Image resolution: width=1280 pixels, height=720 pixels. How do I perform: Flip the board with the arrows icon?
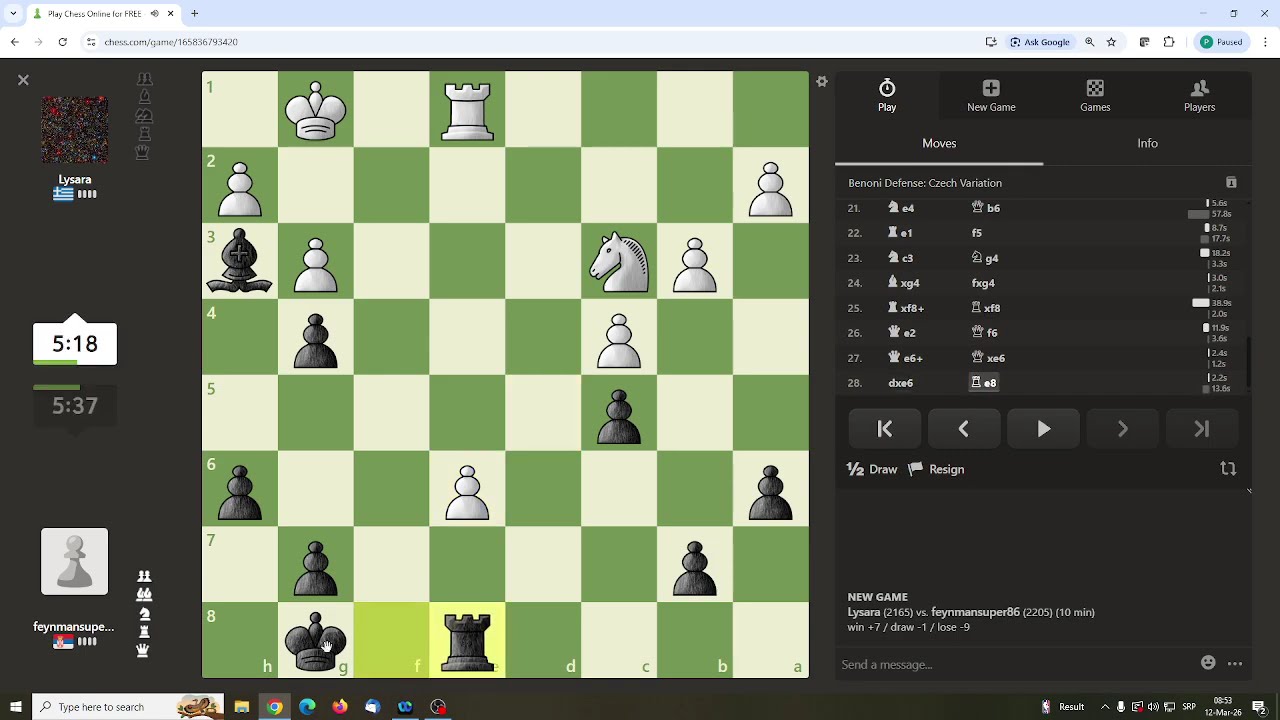click(x=1228, y=469)
